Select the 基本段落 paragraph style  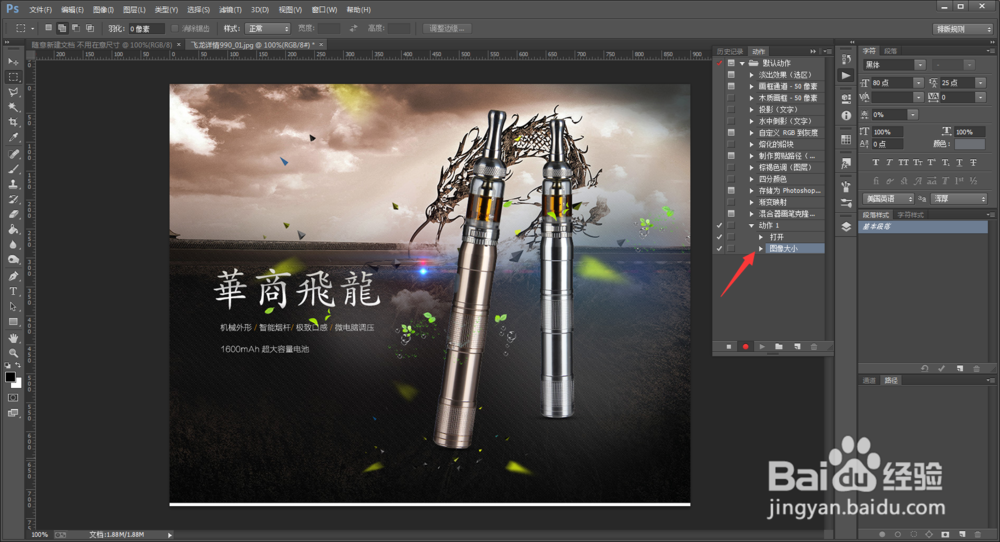[x=923, y=226]
